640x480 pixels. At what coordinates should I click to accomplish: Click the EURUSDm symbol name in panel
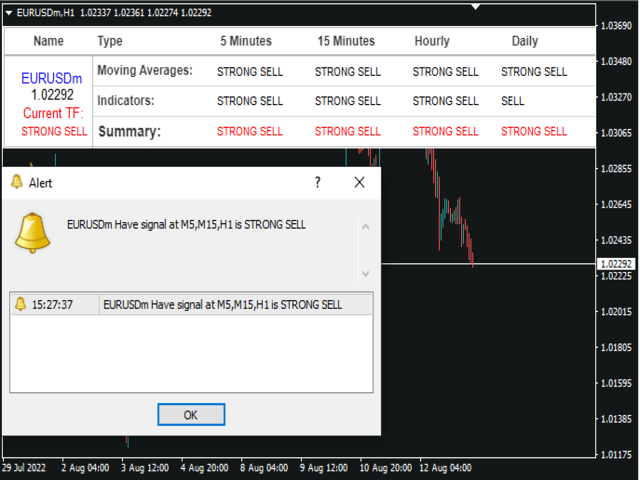[x=52, y=78]
